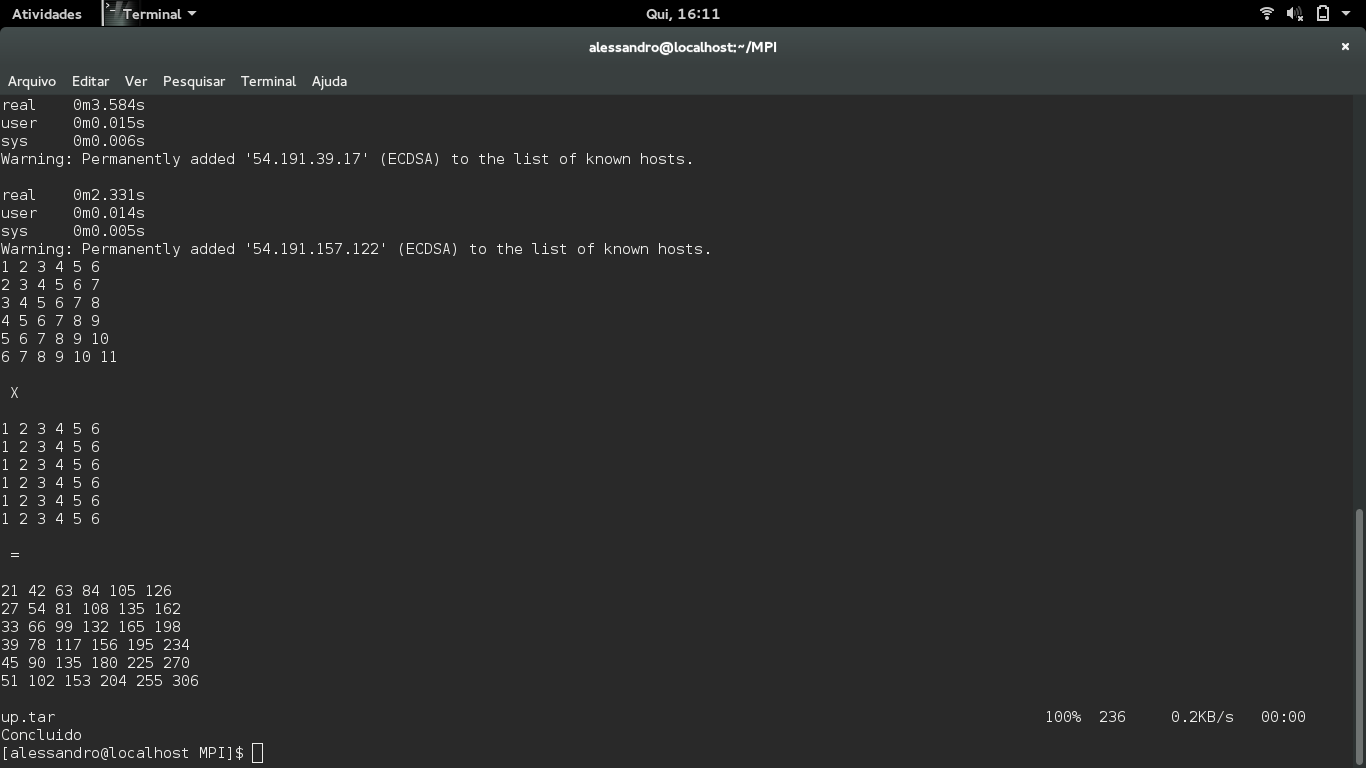1366x768 pixels.
Task: Click the window title alessandro@localhost:~/MPI
Action: 683,47
